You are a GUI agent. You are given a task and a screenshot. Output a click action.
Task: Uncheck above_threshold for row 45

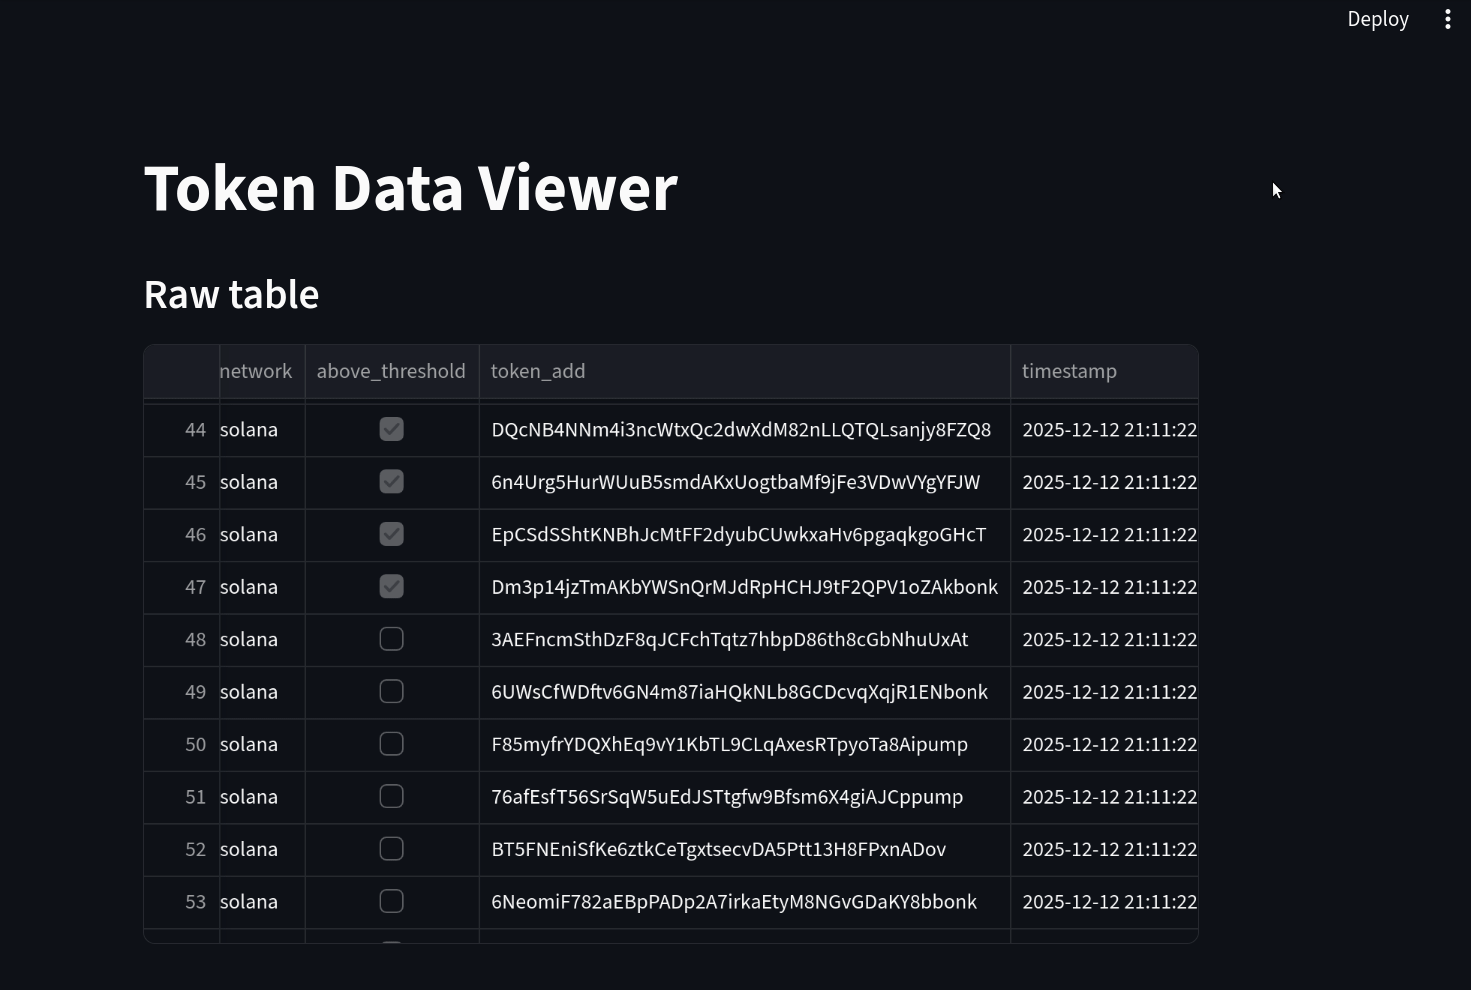click(x=391, y=481)
